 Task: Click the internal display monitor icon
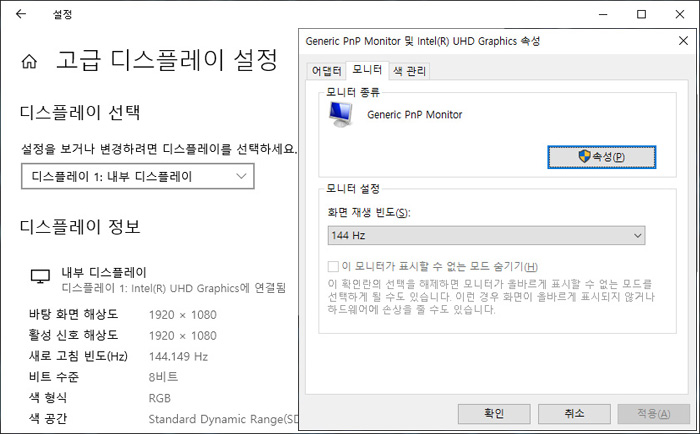41,277
